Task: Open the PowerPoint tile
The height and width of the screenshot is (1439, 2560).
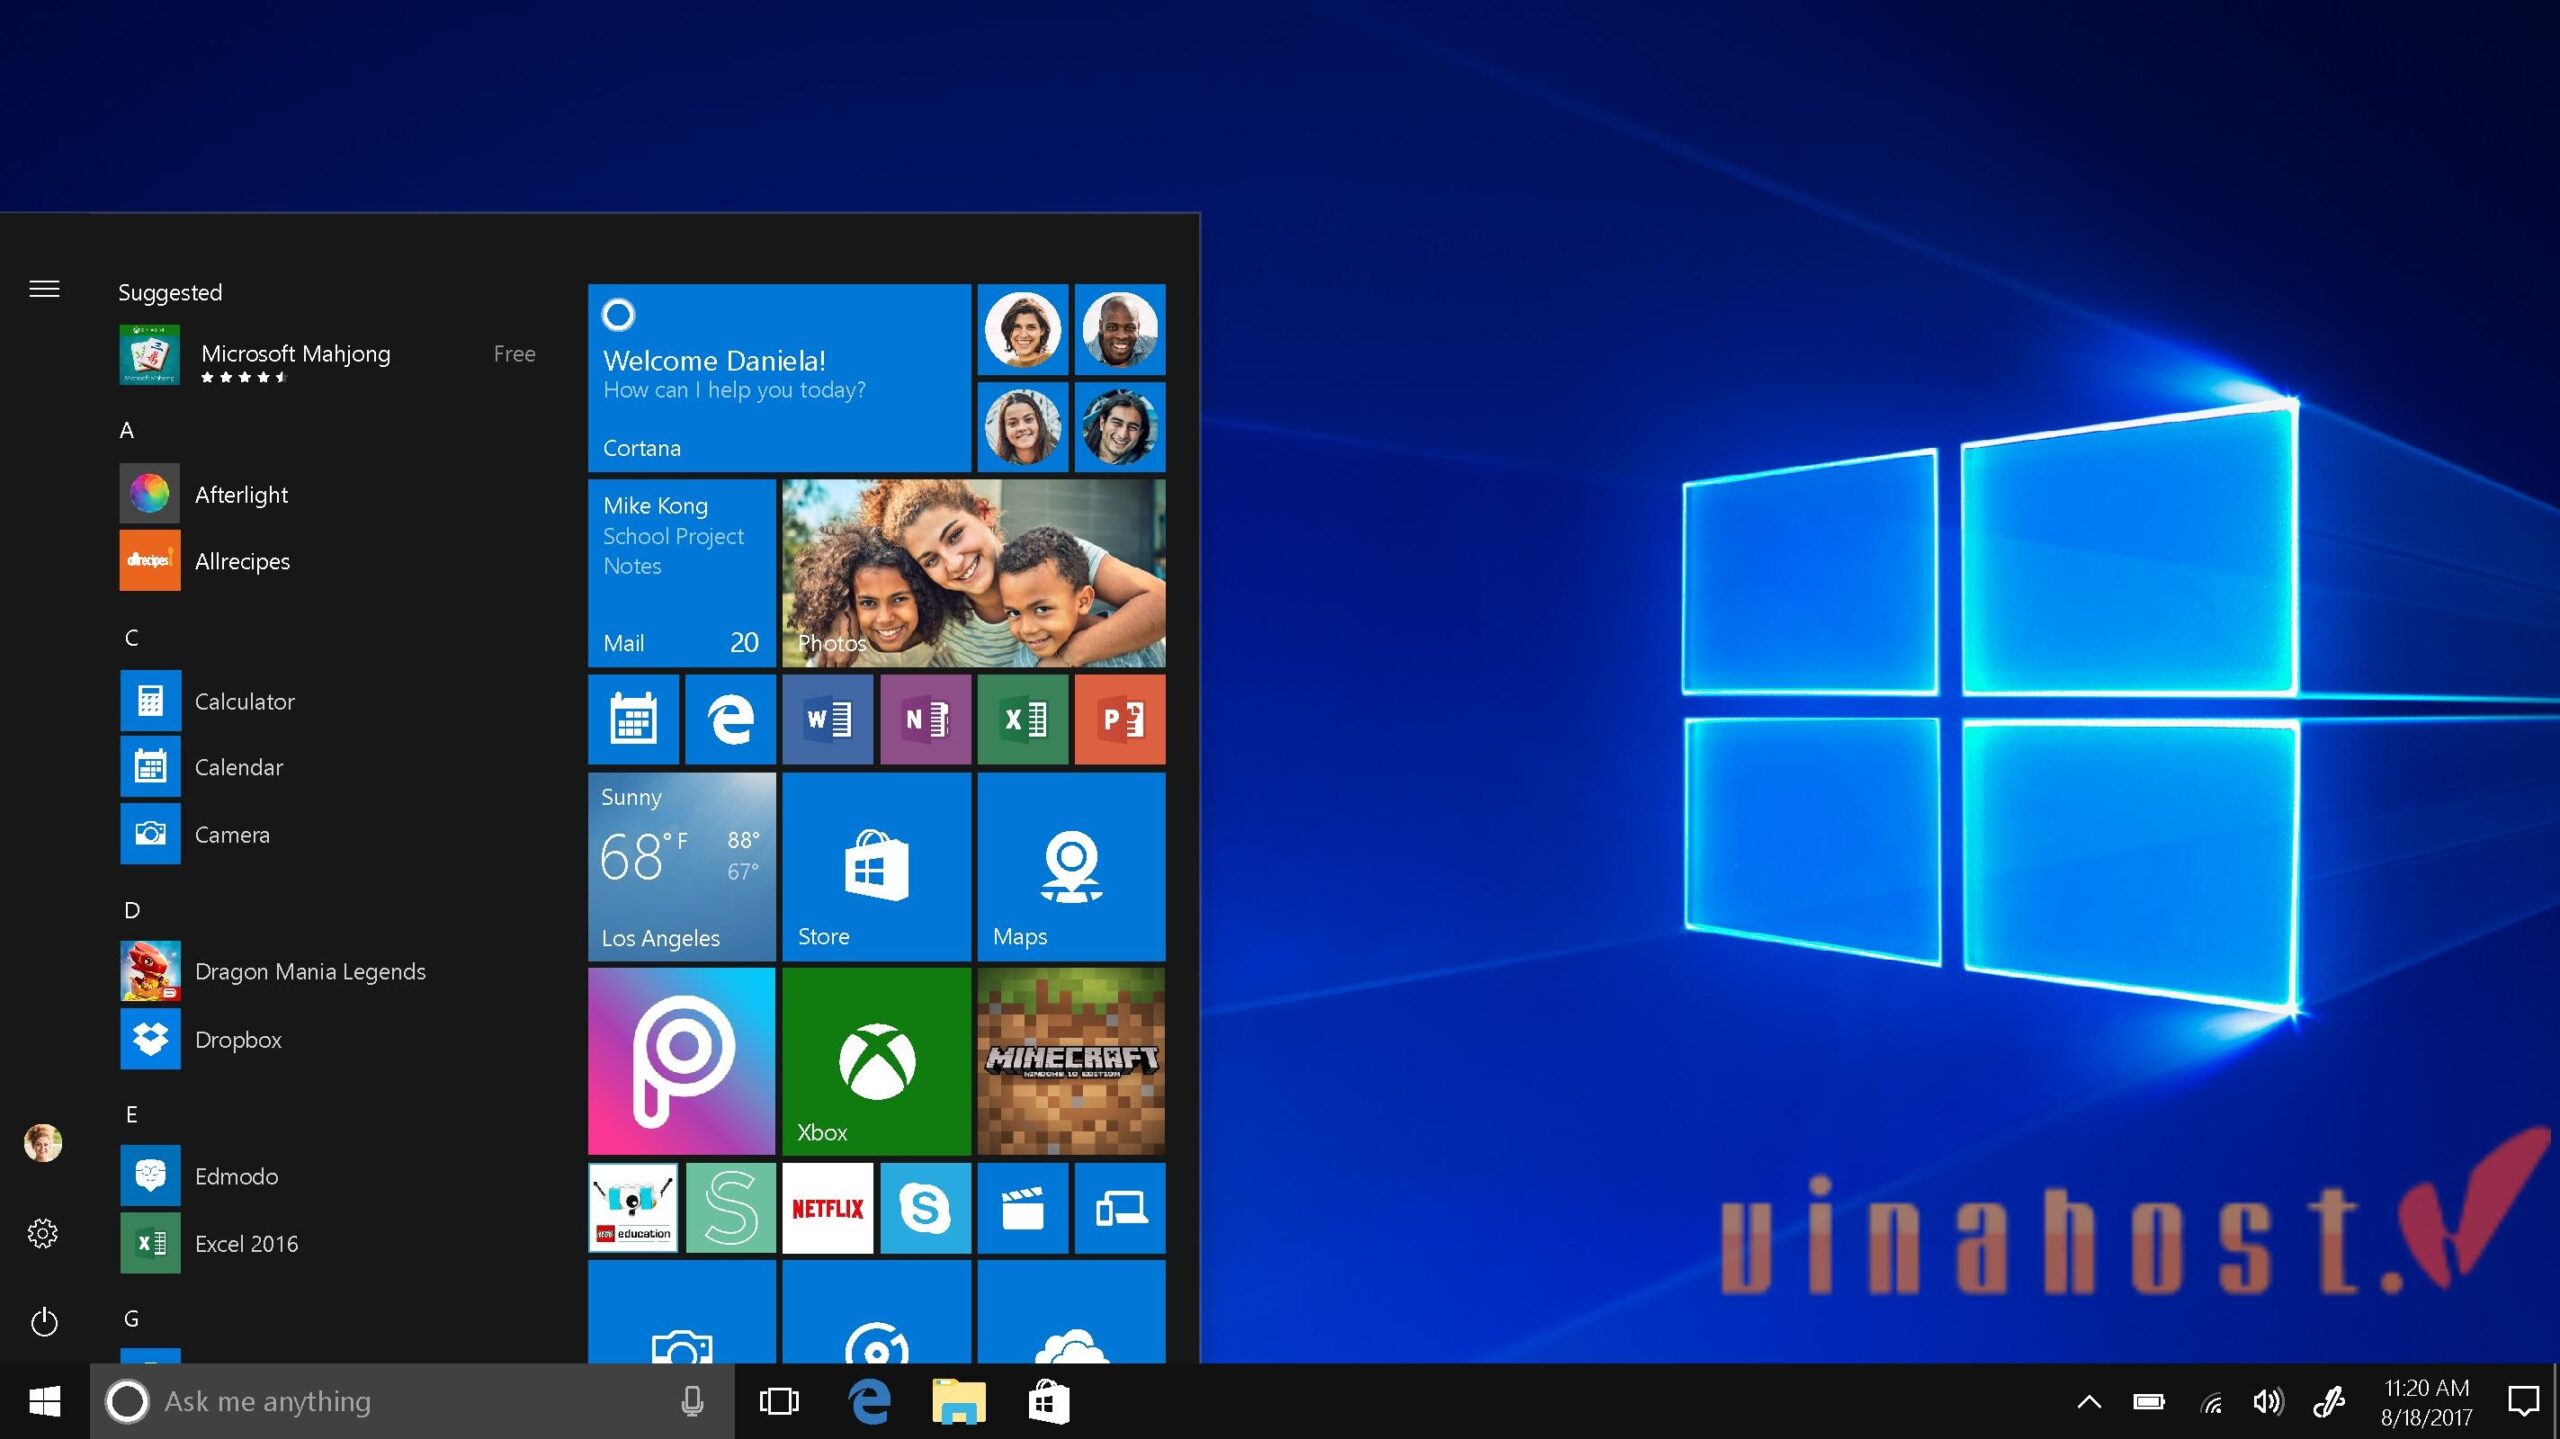Action: pos(1120,719)
